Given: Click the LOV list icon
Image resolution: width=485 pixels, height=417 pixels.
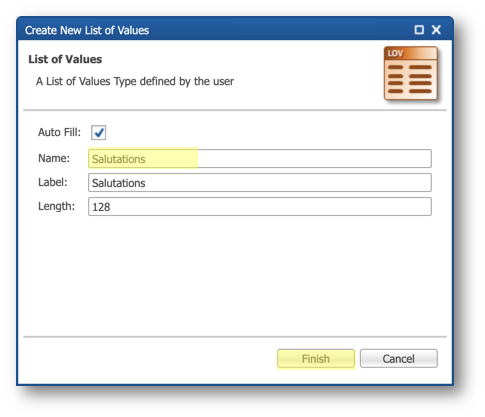Looking at the screenshot, I should pos(411,73).
